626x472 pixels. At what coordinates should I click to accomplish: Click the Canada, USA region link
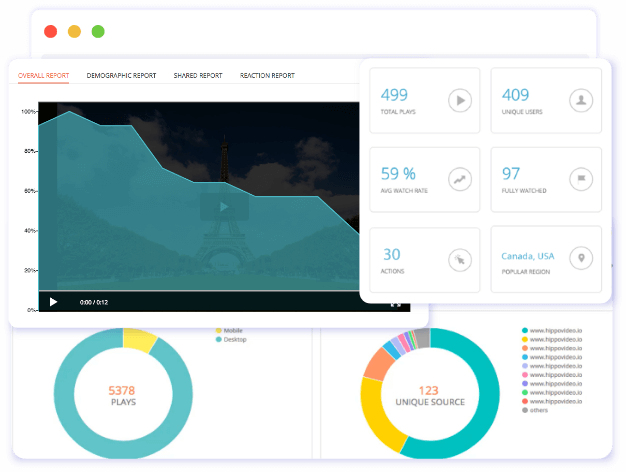(x=527, y=256)
